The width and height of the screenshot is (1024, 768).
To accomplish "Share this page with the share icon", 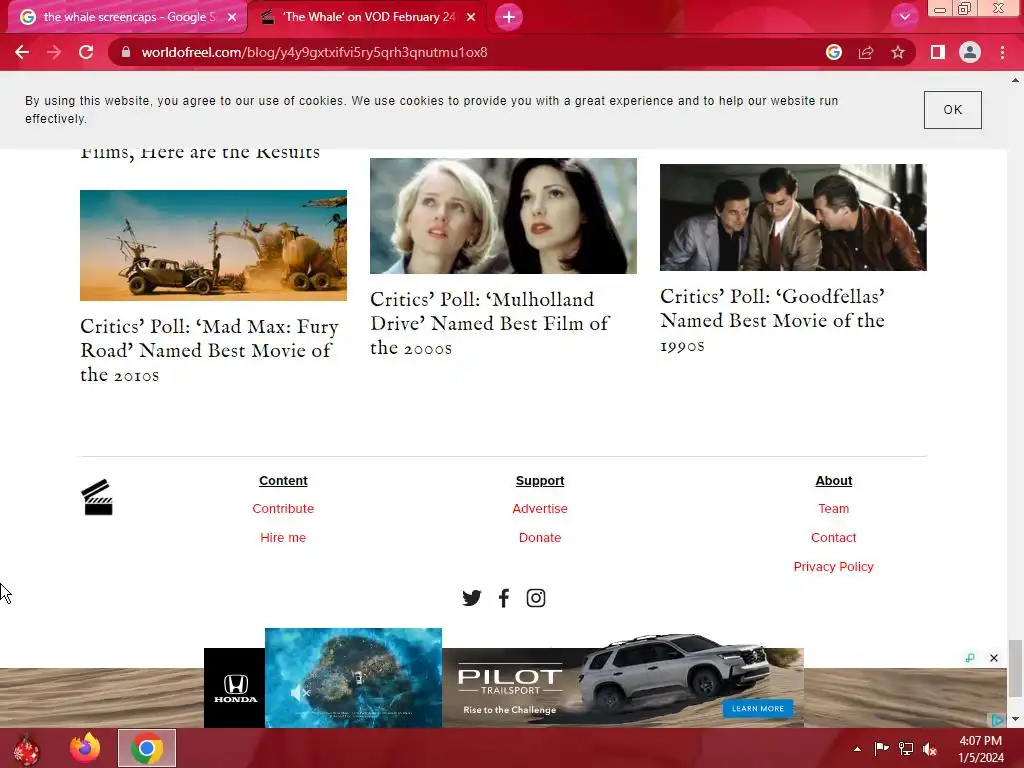I will 866,52.
